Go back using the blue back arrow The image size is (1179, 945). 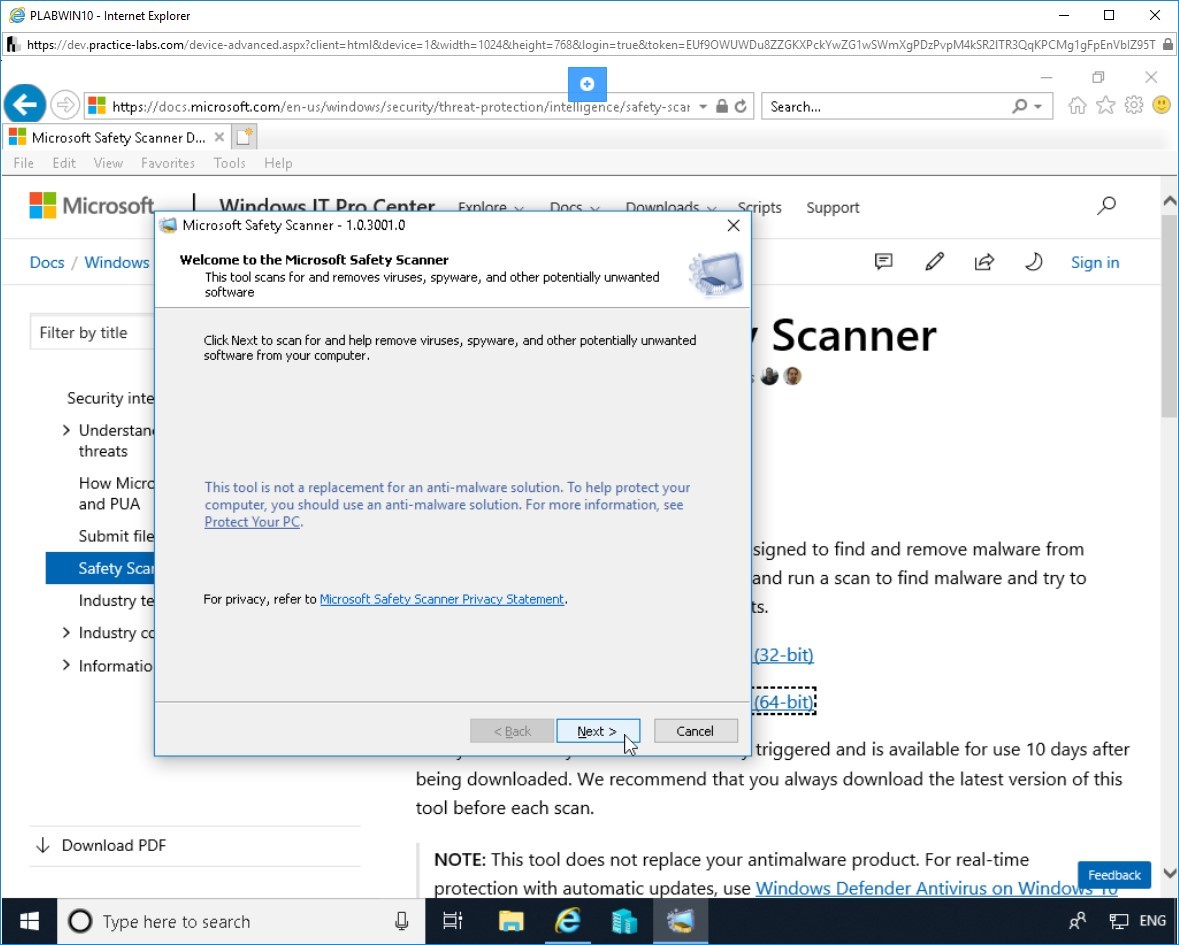point(25,104)
